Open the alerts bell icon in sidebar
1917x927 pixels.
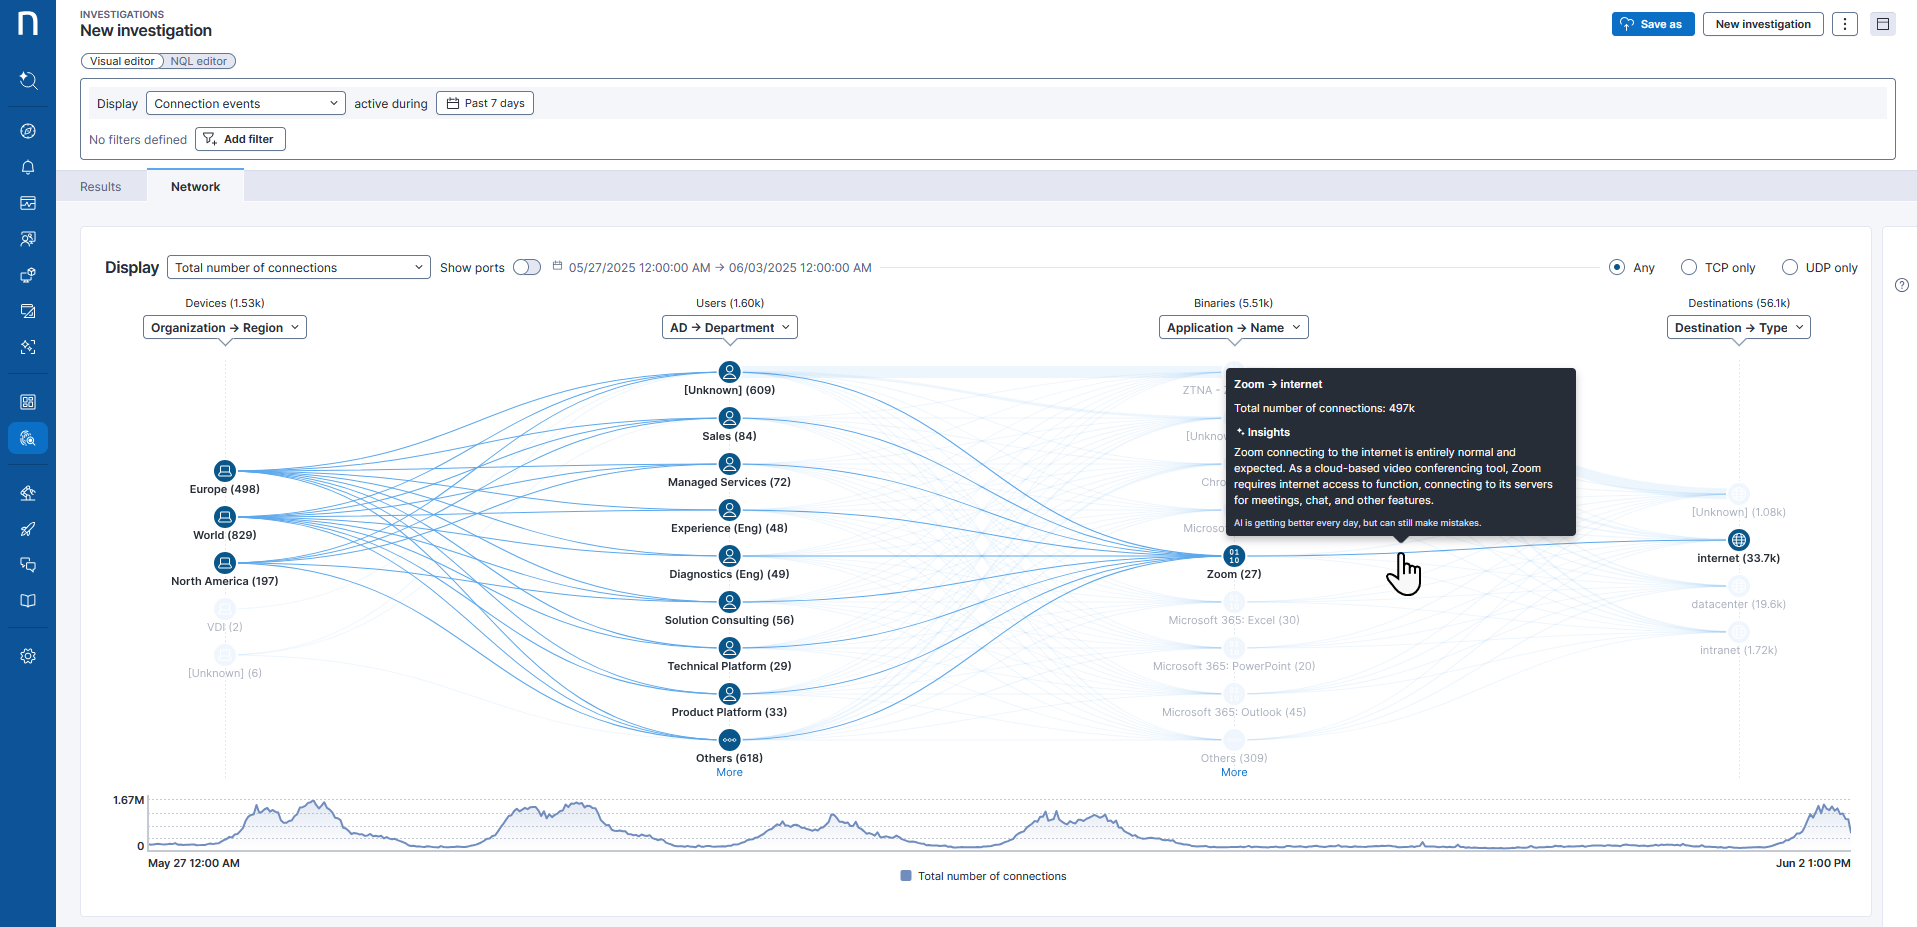click(x=28, y=167)
